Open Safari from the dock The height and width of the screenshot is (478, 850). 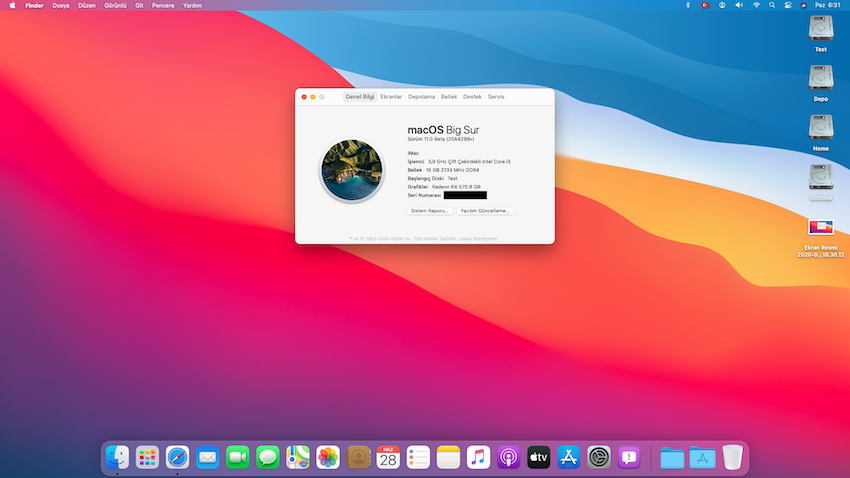tap(178, 458)
